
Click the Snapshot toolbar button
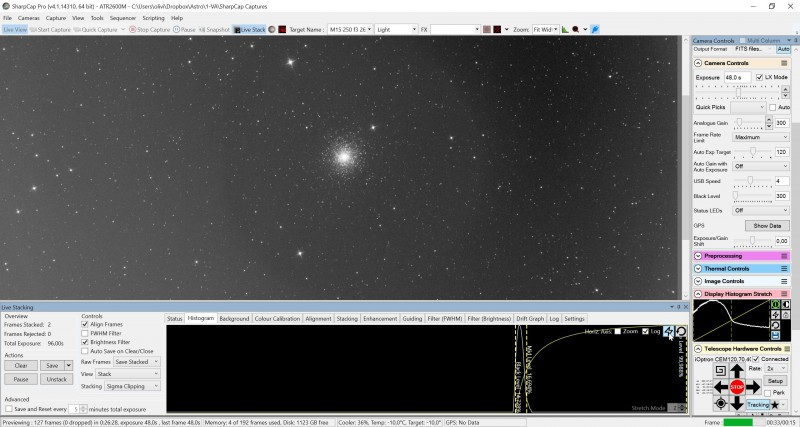click(214, 30)
